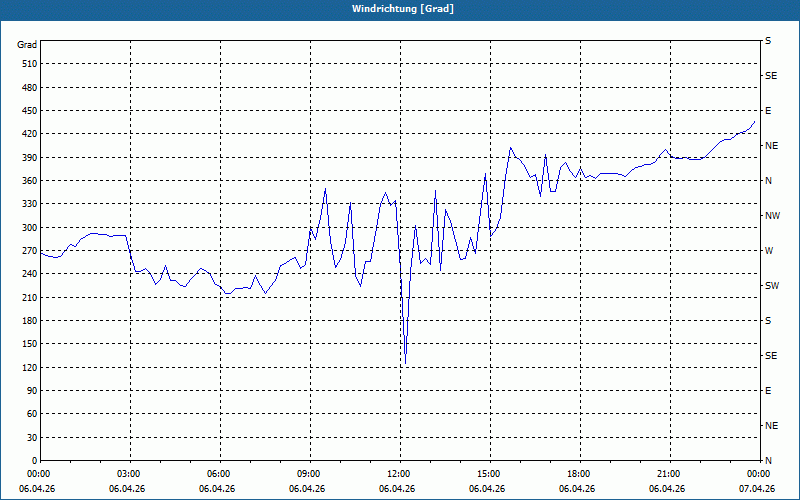Click the 03:00 time axis label
This screenshot has width=800, height=500.
(x=130, y=474)
